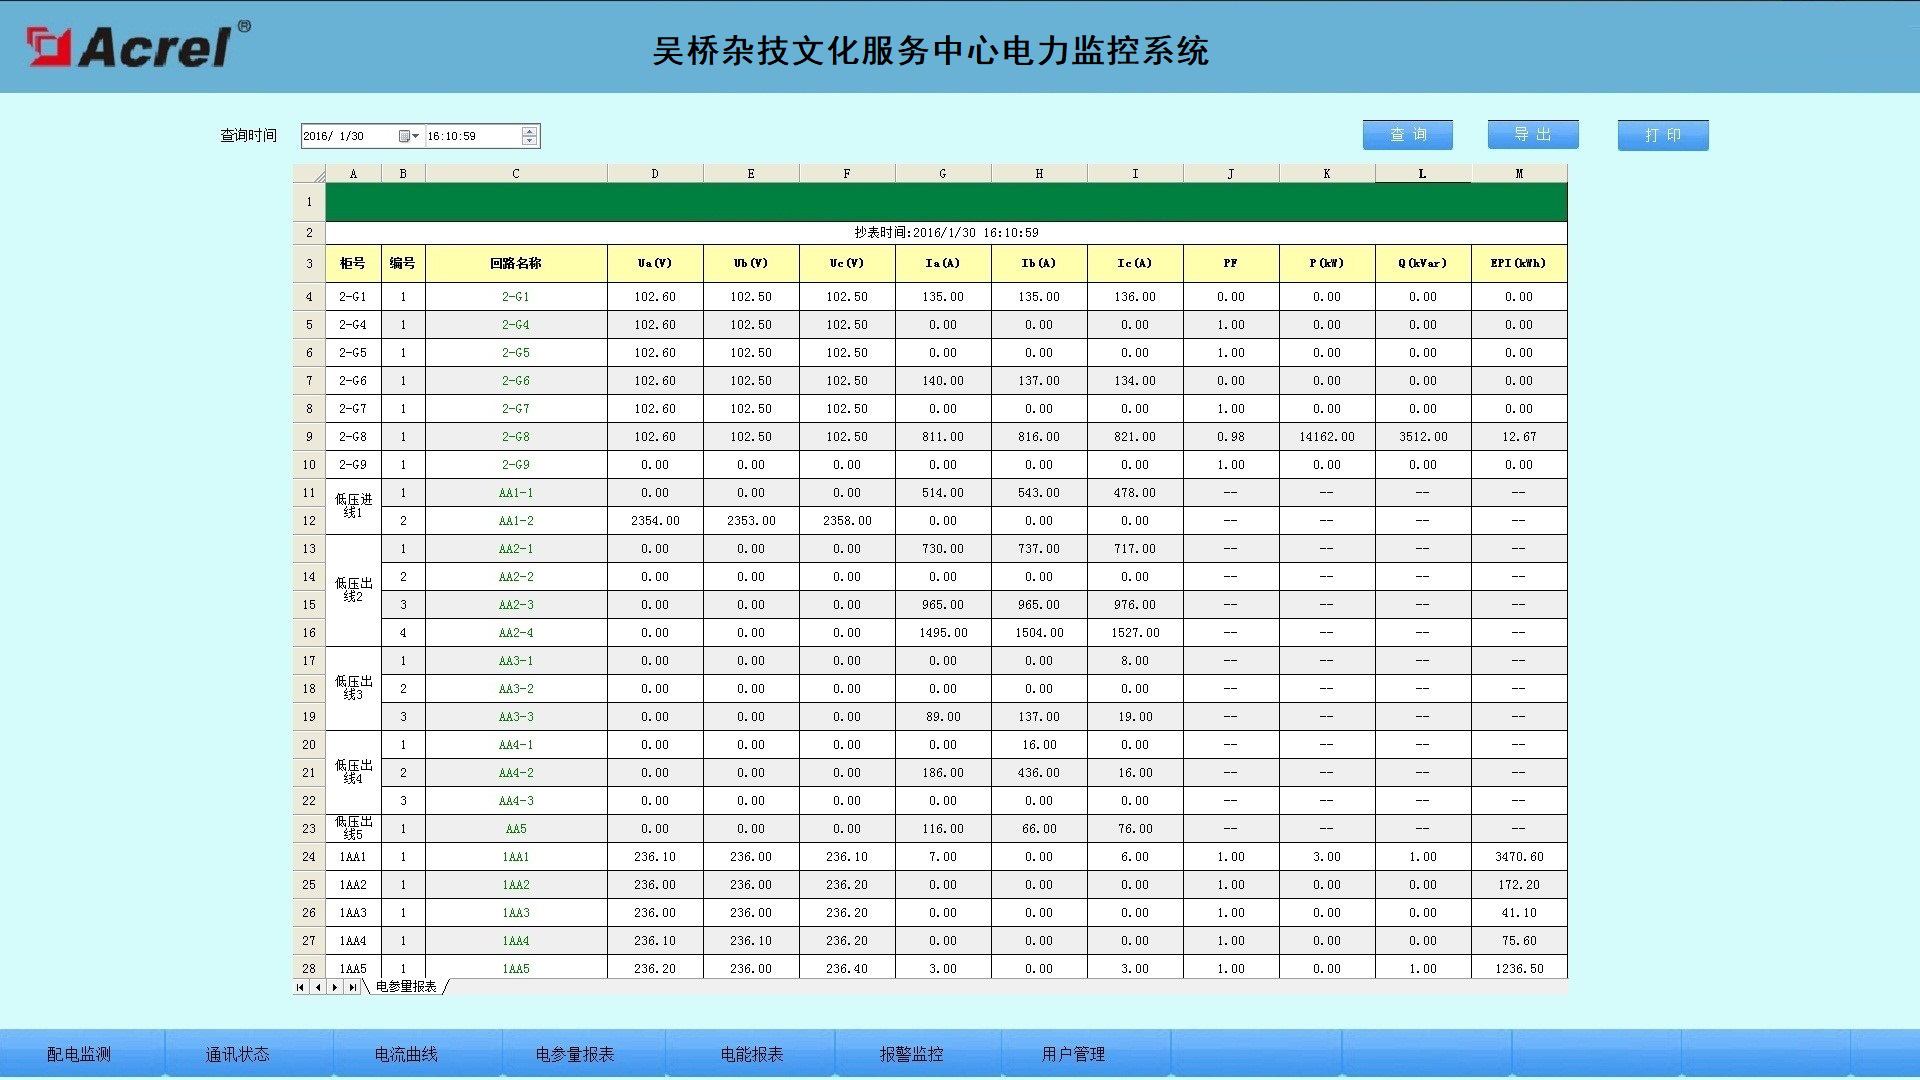Open 用户管理 user management
Image resolution: width=1920 pixels, height=1080 pixels.
1073,1054
